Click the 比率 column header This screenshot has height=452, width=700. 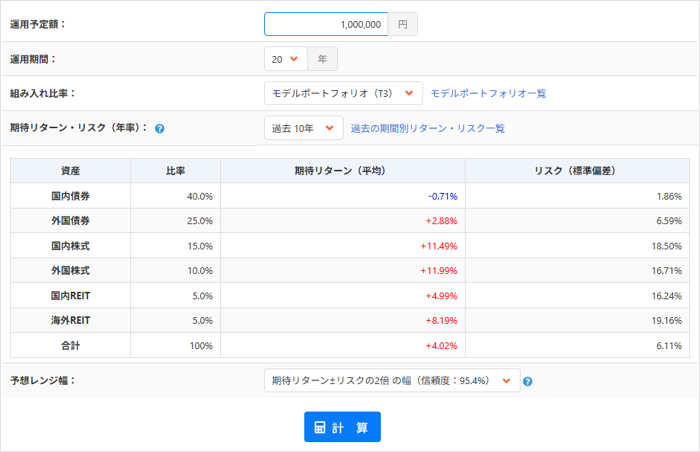175,171
